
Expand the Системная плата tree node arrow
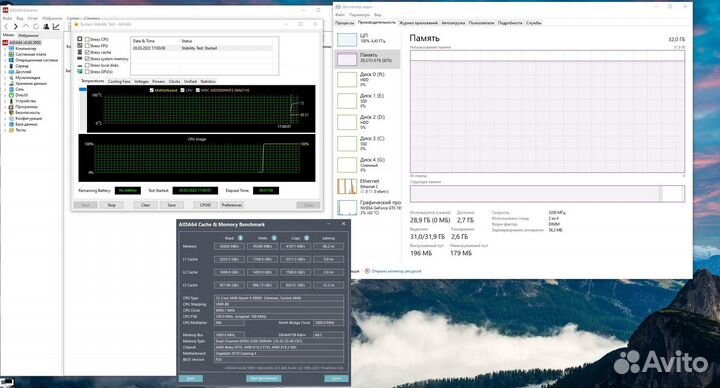pos(5,54)
